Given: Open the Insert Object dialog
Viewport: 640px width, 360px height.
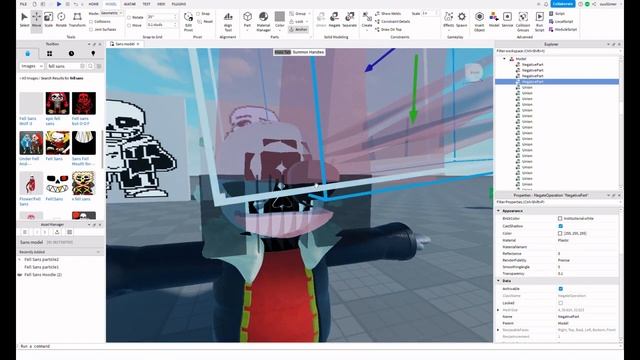Looking at the screenshot, I should [x=479, y=21].
